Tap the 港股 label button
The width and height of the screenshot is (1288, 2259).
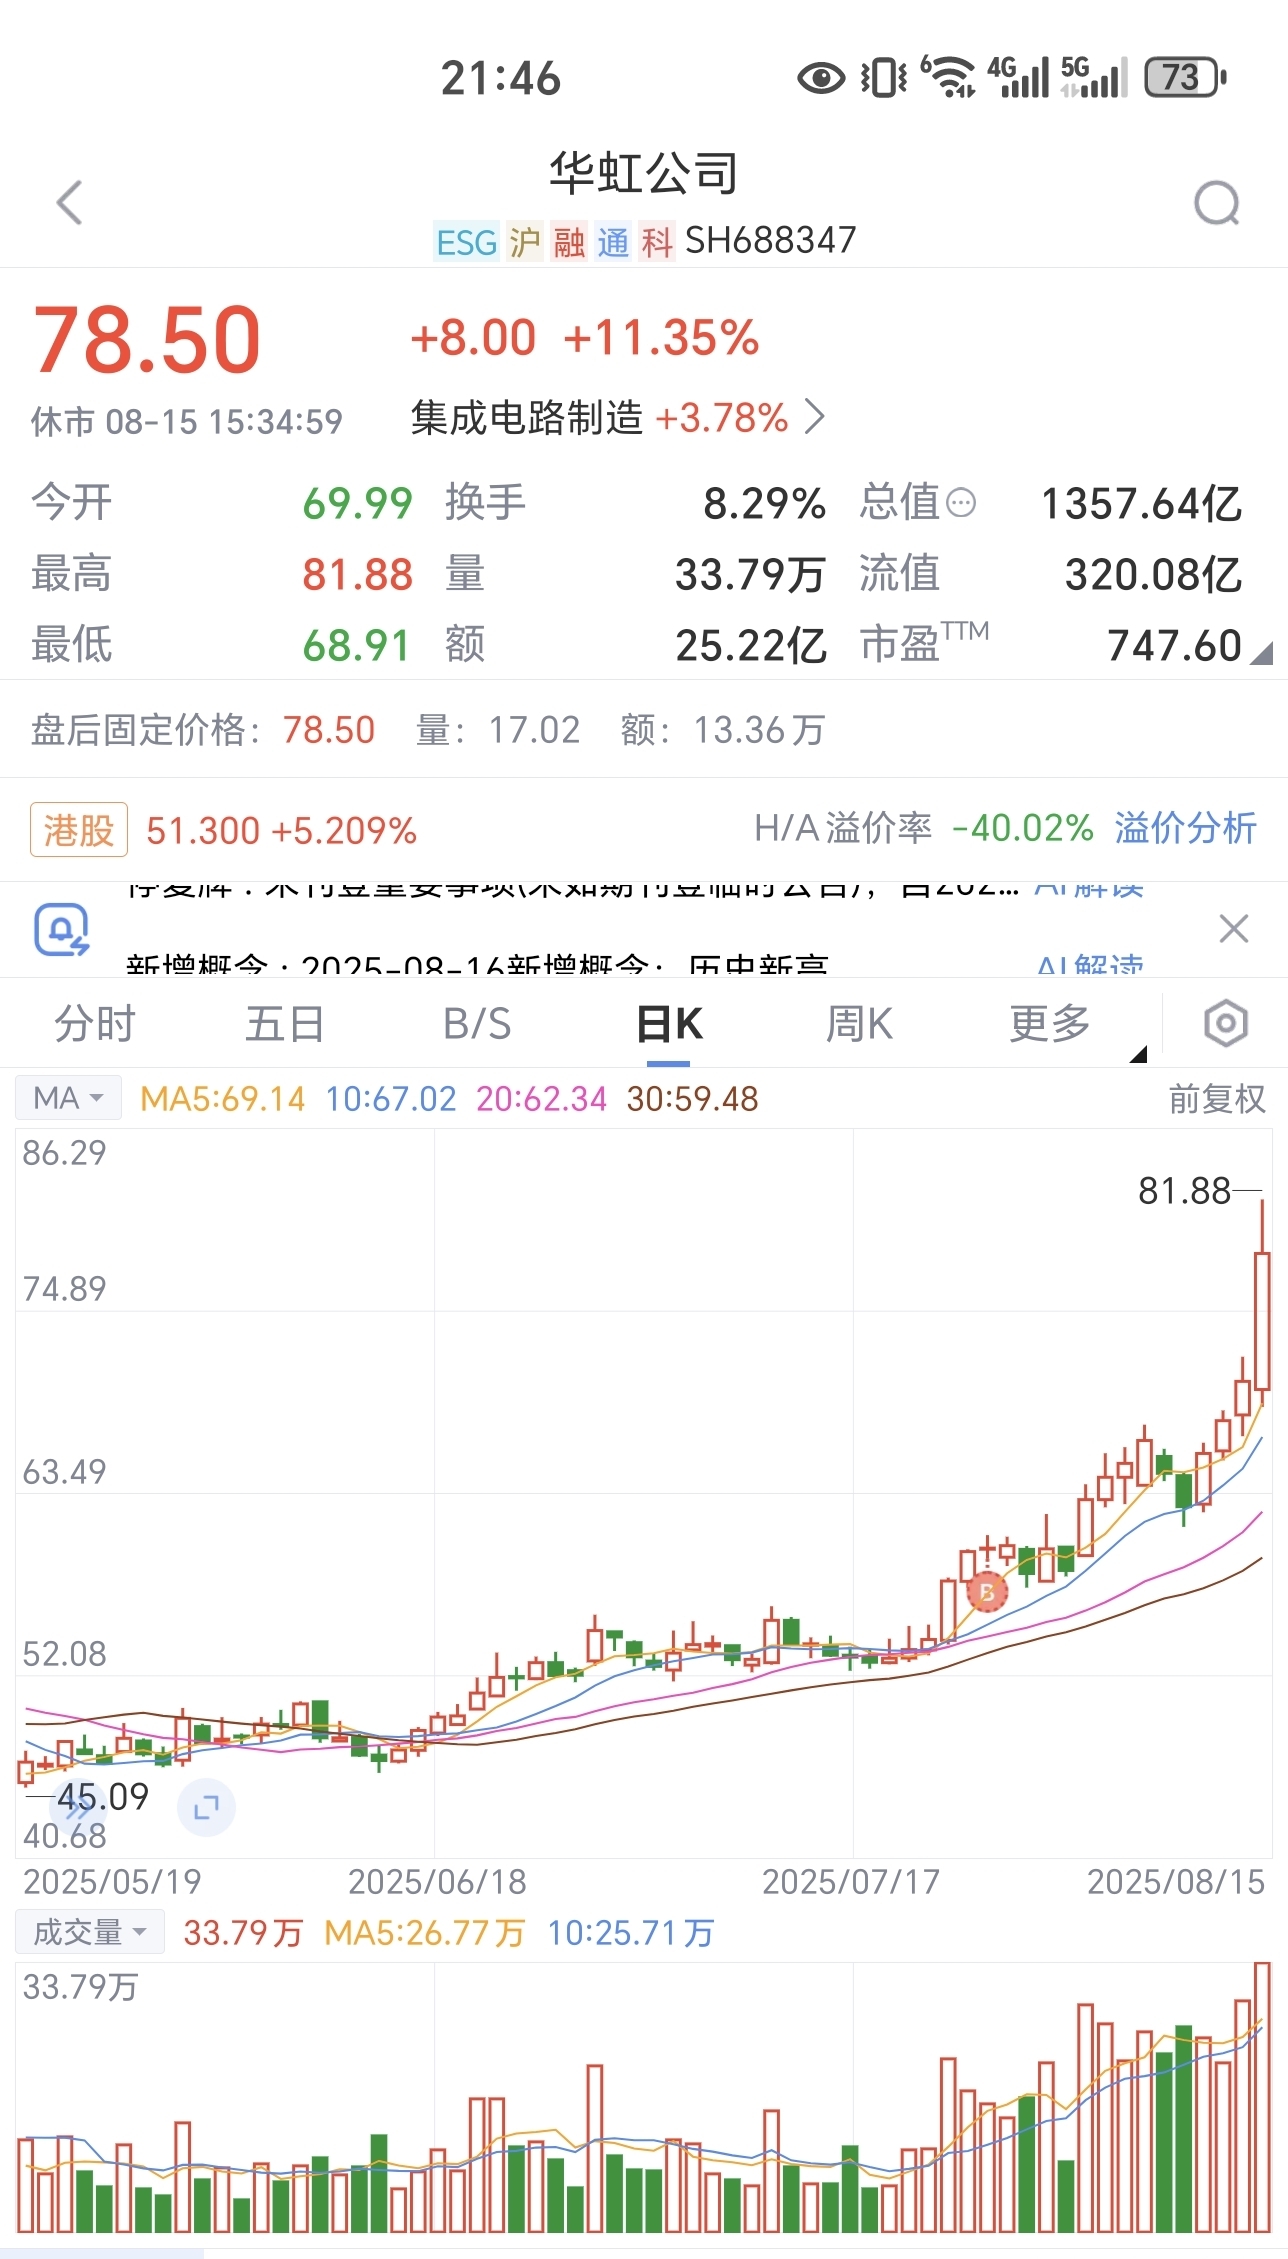point(79,829)
